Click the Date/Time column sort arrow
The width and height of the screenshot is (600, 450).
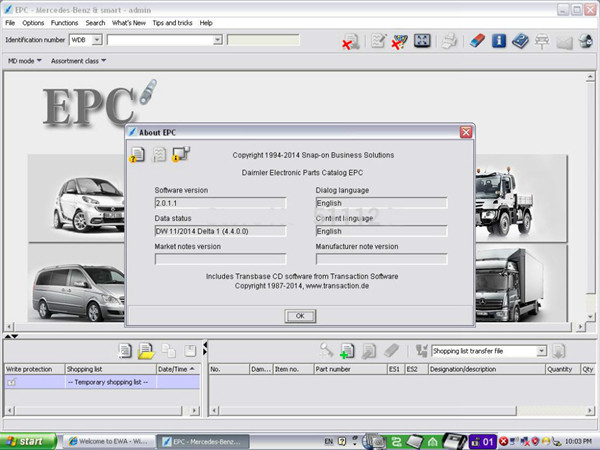tap(192, 369)
